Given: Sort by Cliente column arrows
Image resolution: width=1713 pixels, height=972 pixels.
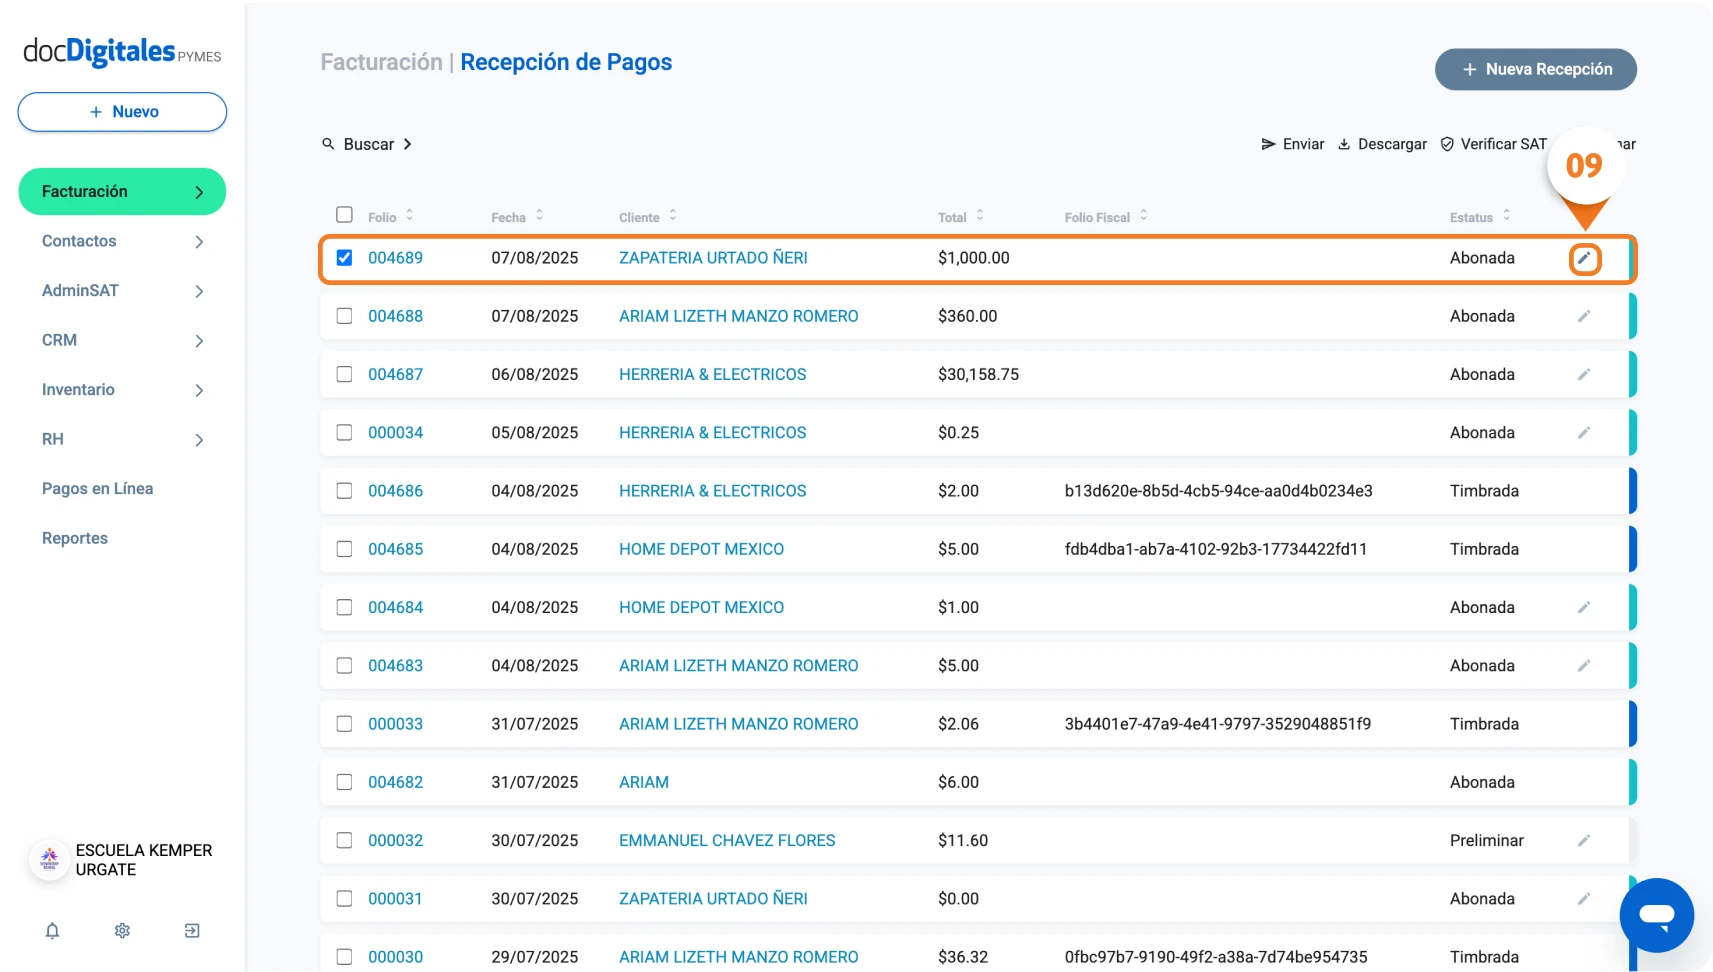Looking at the screenshot, I should tap(673, 215).
